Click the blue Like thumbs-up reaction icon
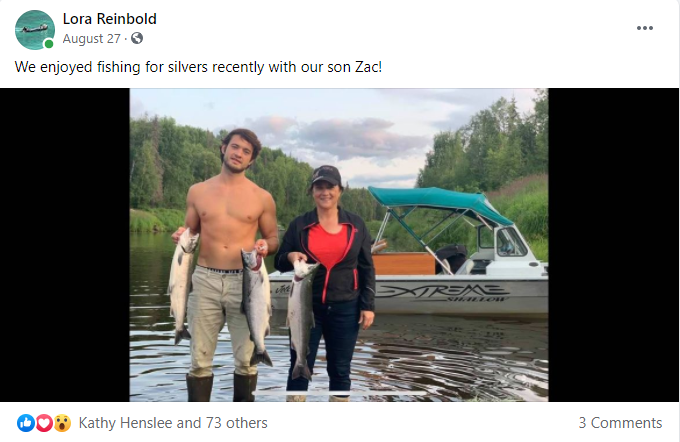Viewport: 680px width, 442px height. click(26, 422)
